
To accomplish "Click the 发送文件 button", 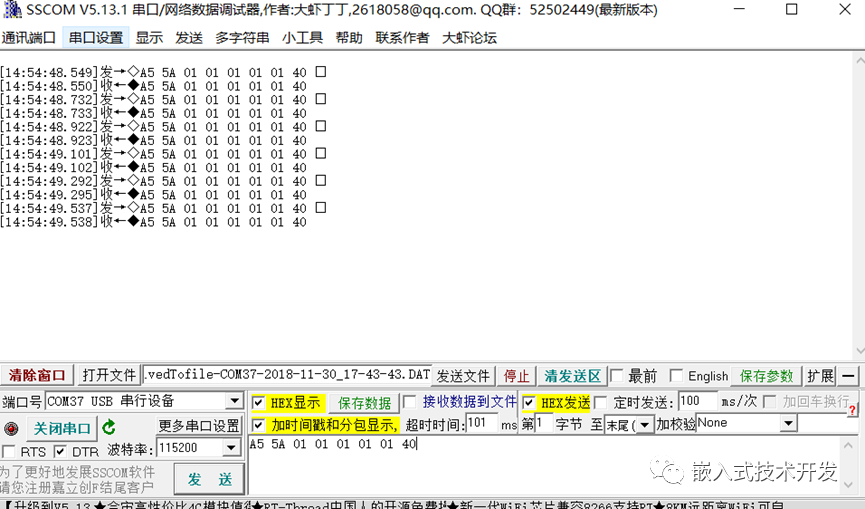I will pyautogui.click(x=463, y=376).
